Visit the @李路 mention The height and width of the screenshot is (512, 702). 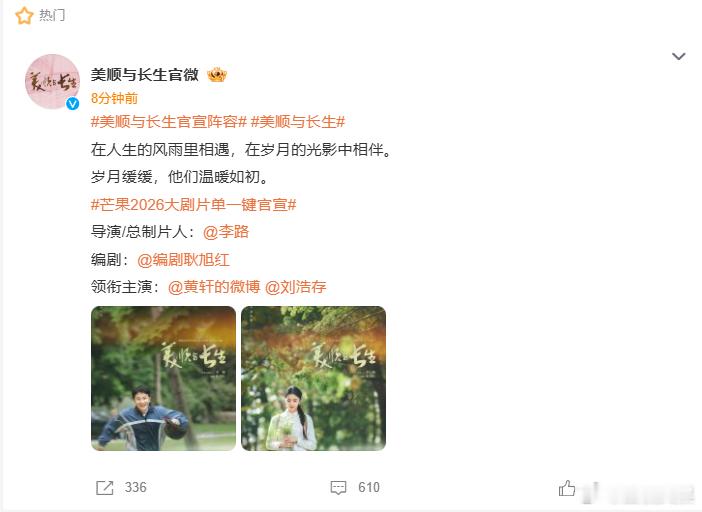226,232
